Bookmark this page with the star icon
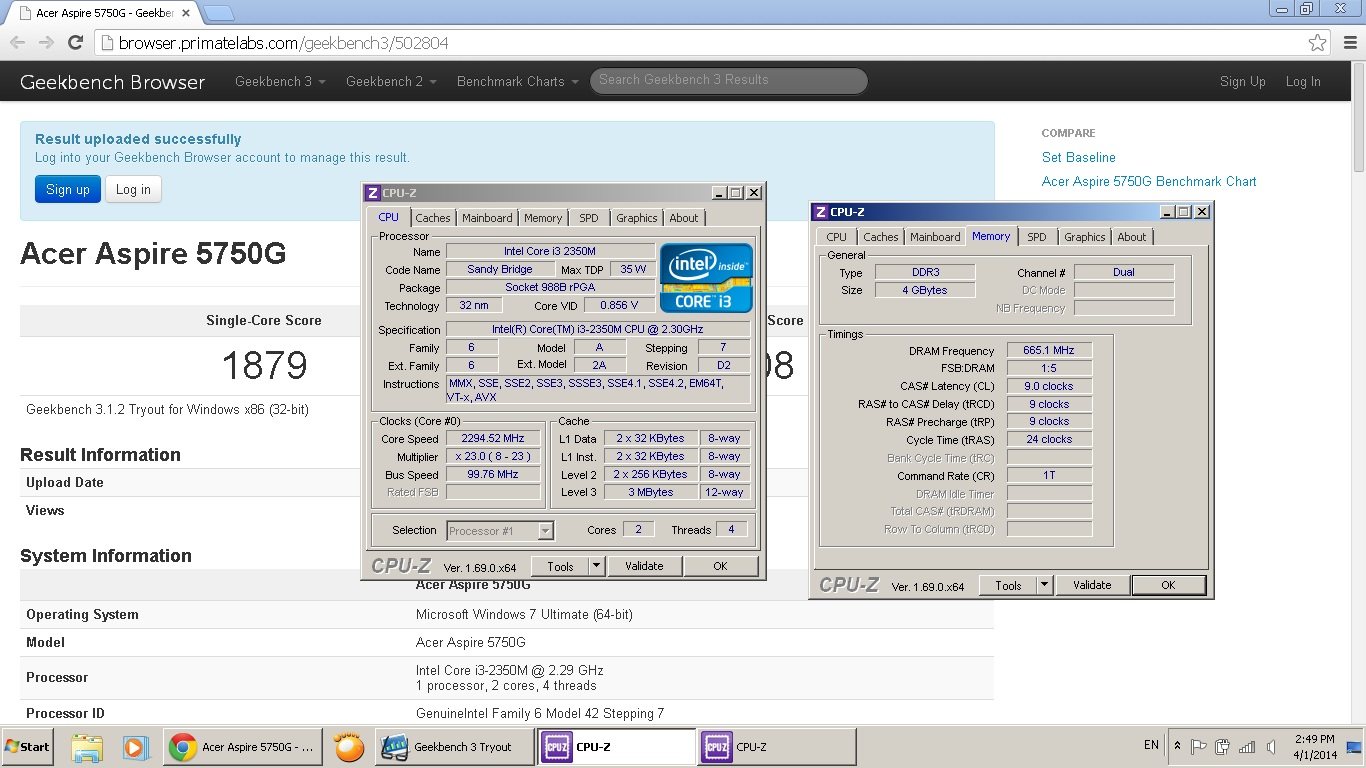Viewport: 1366px width, 768px height. [1318, 43]
